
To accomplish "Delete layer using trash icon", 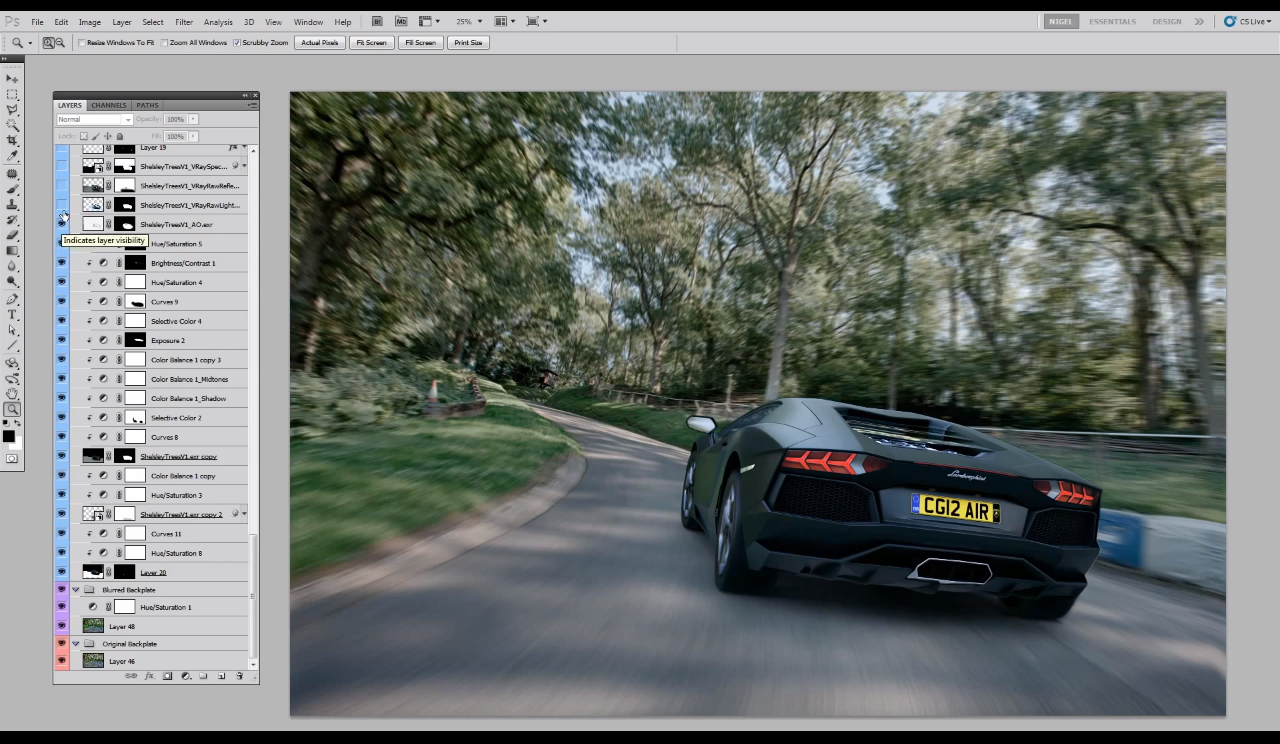I will click(x=239, y=676).
